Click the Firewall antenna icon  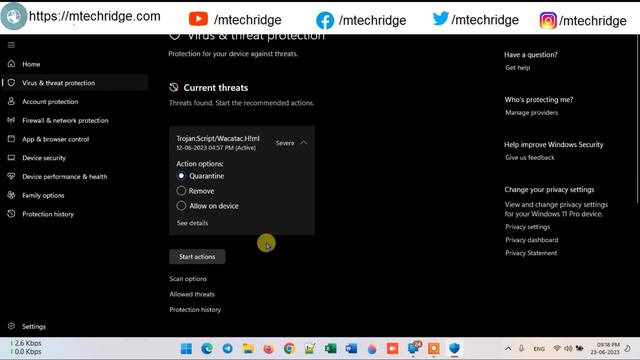11,120
